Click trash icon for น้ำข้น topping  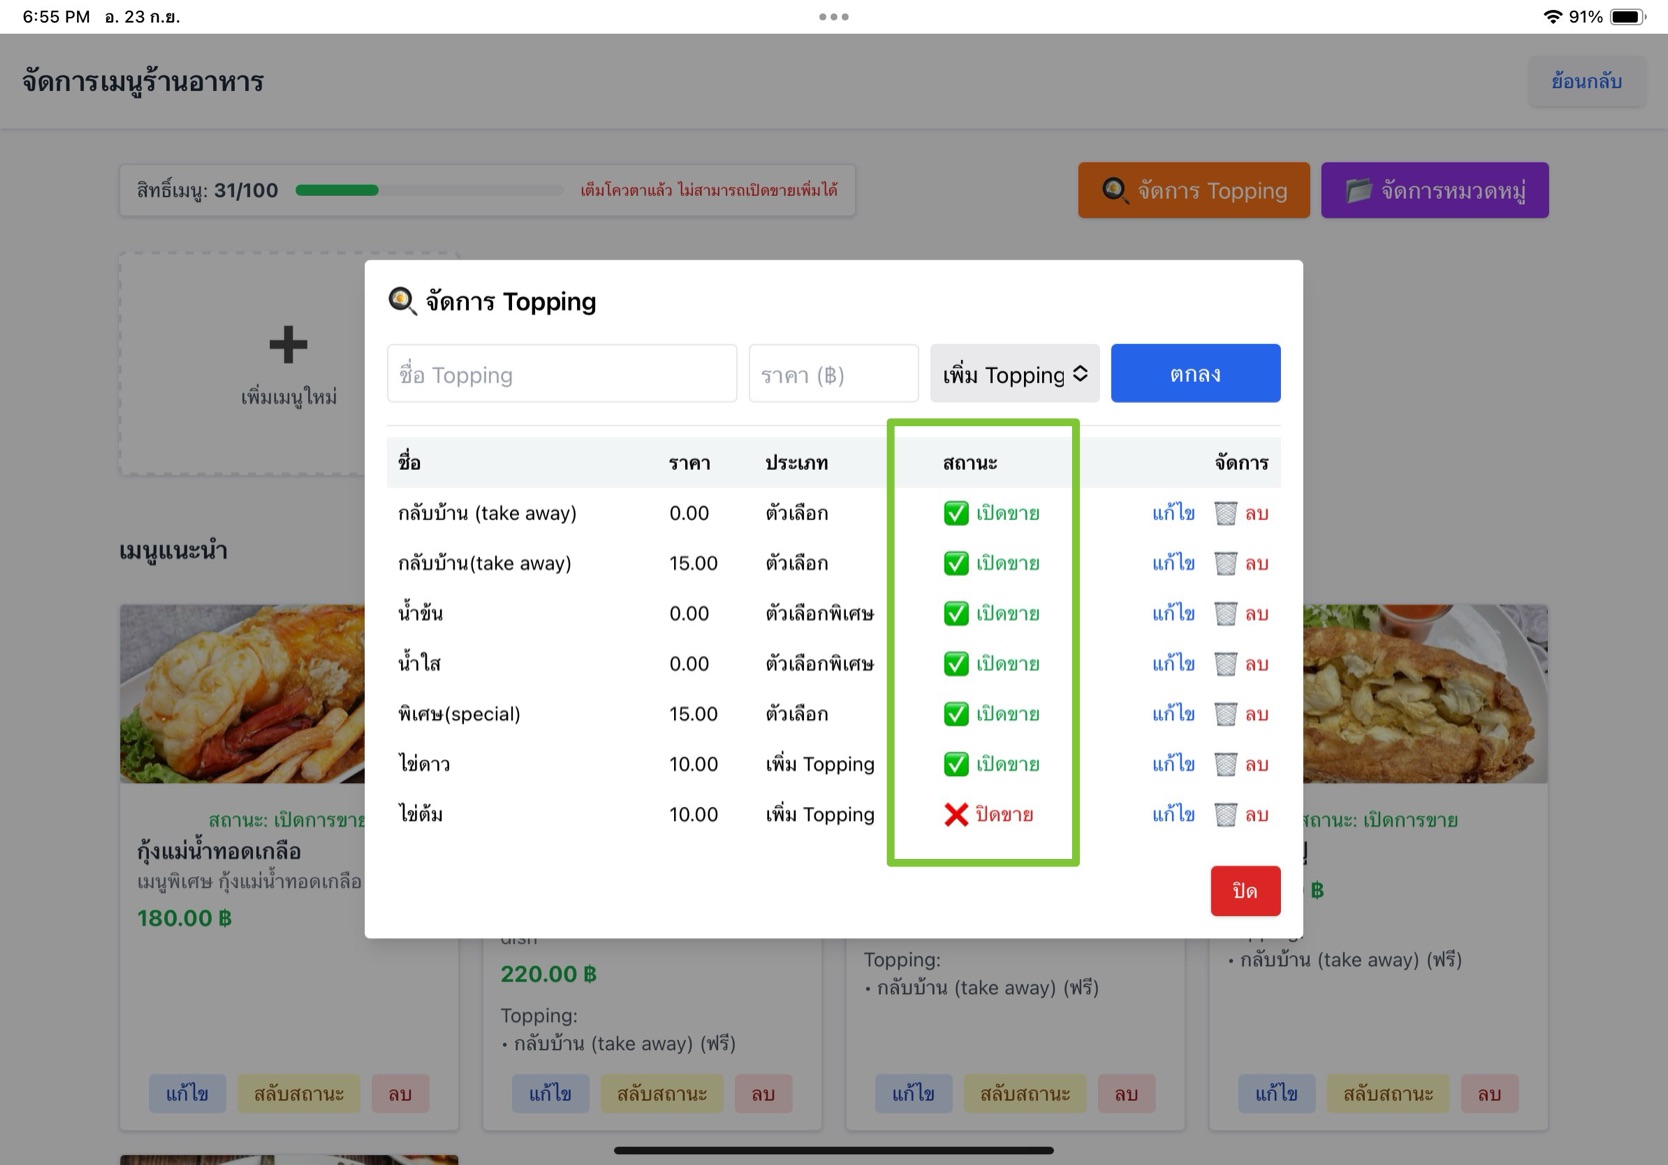pyautogui.click(x=1225, y=614)
